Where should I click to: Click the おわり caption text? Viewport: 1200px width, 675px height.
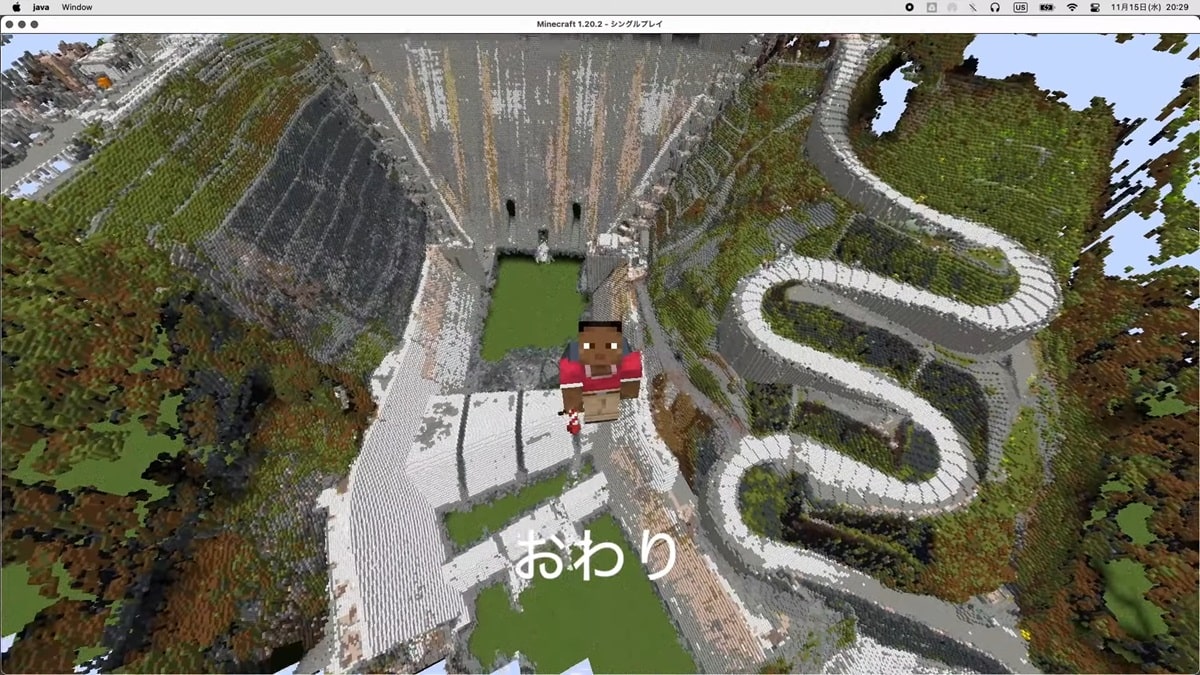pyautogui.click(x=597, y=554)
